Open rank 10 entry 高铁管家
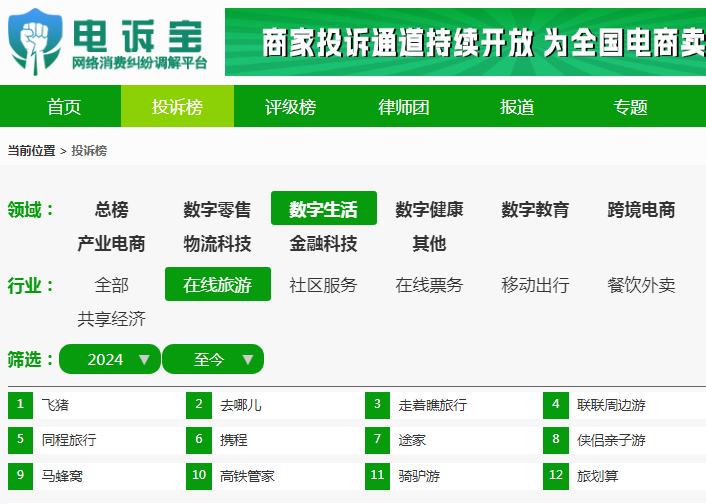Viewport: 706px width, 504px height. point(247,476)
